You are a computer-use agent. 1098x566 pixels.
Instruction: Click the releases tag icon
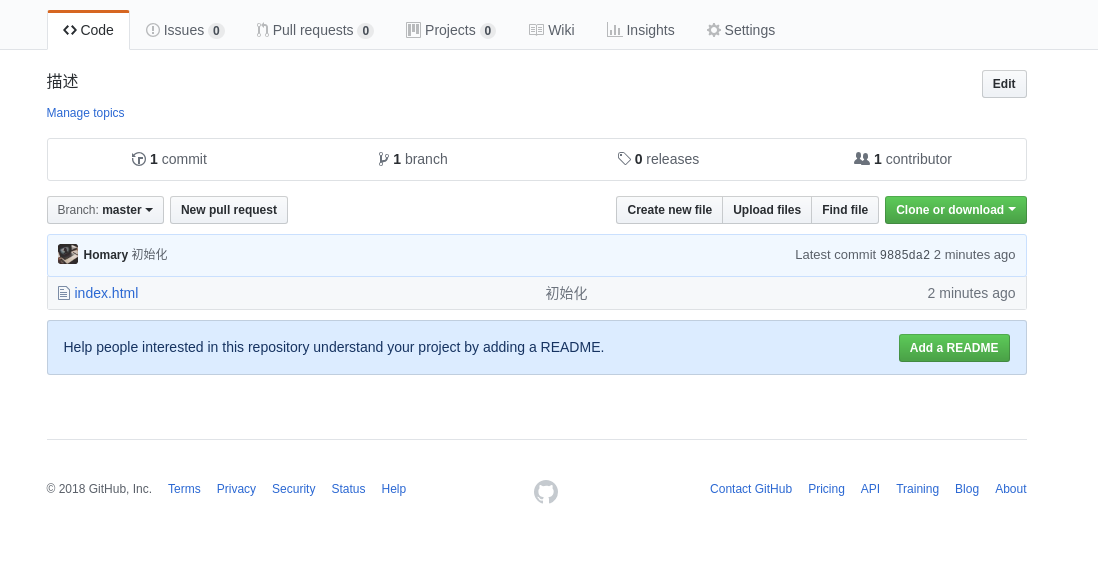pos(624,159)
